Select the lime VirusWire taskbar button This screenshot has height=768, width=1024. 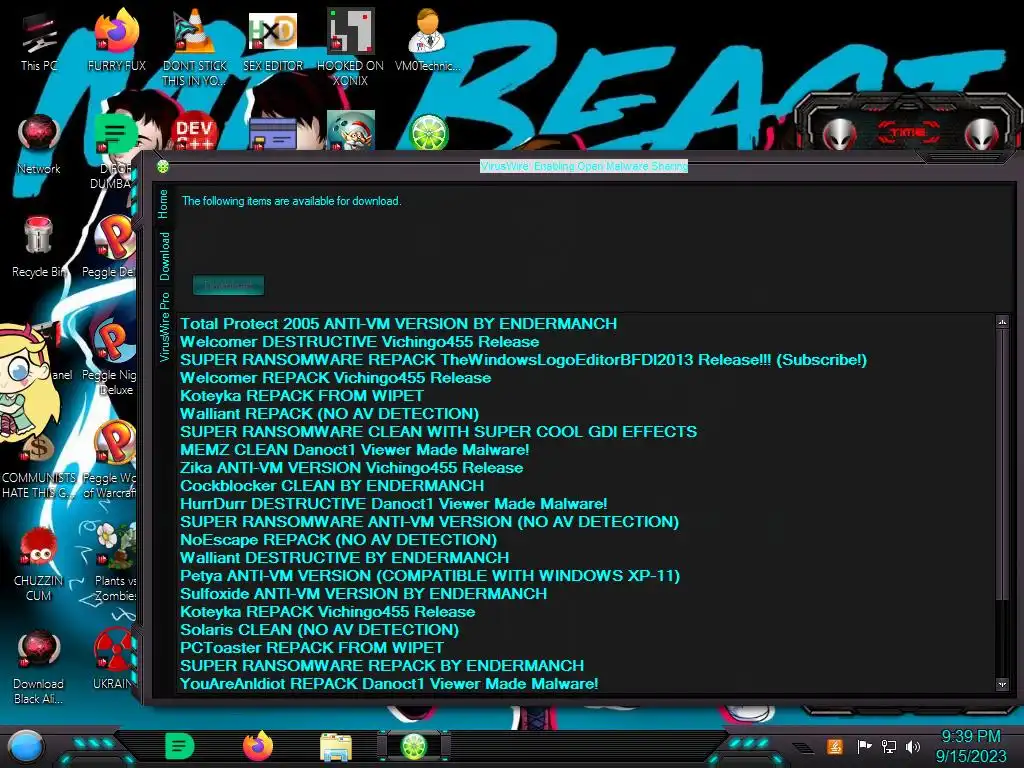point(414,746)
